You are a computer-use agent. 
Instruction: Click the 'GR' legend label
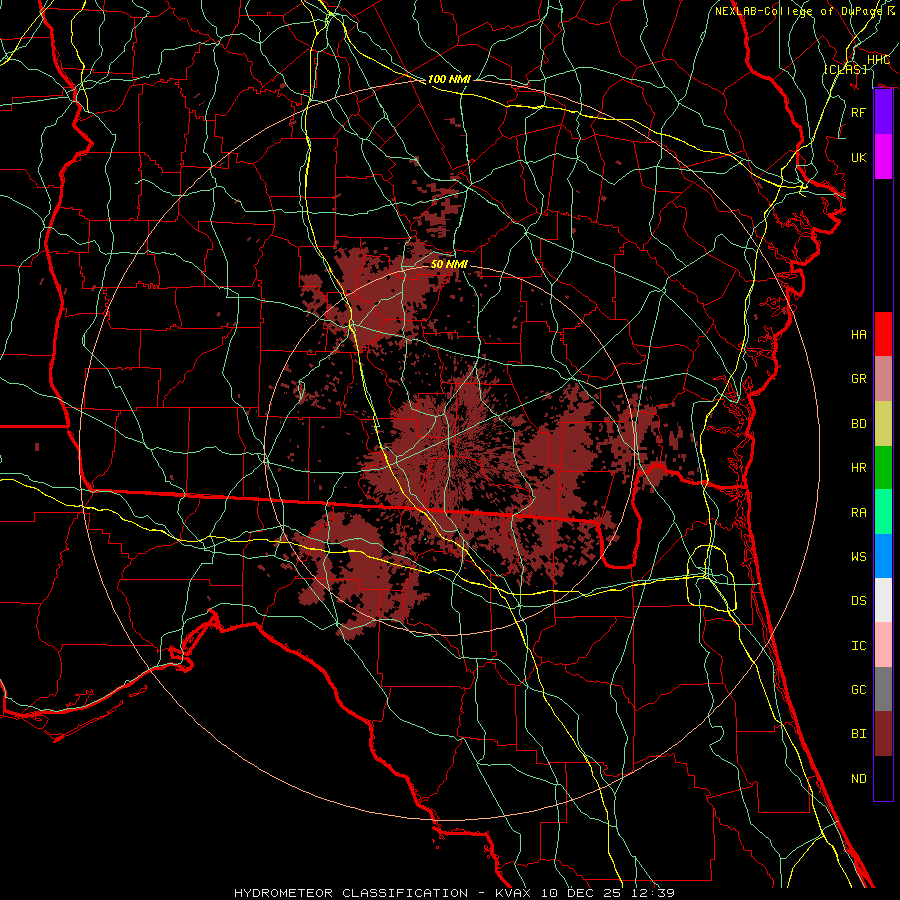[x=859, y=379]
